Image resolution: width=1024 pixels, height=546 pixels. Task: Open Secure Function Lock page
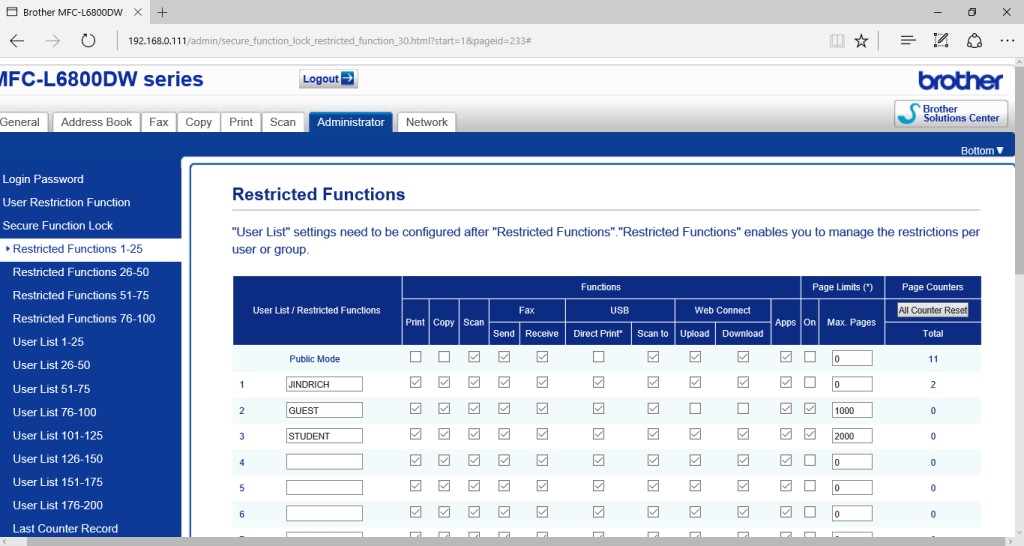[x=57, y=225]
